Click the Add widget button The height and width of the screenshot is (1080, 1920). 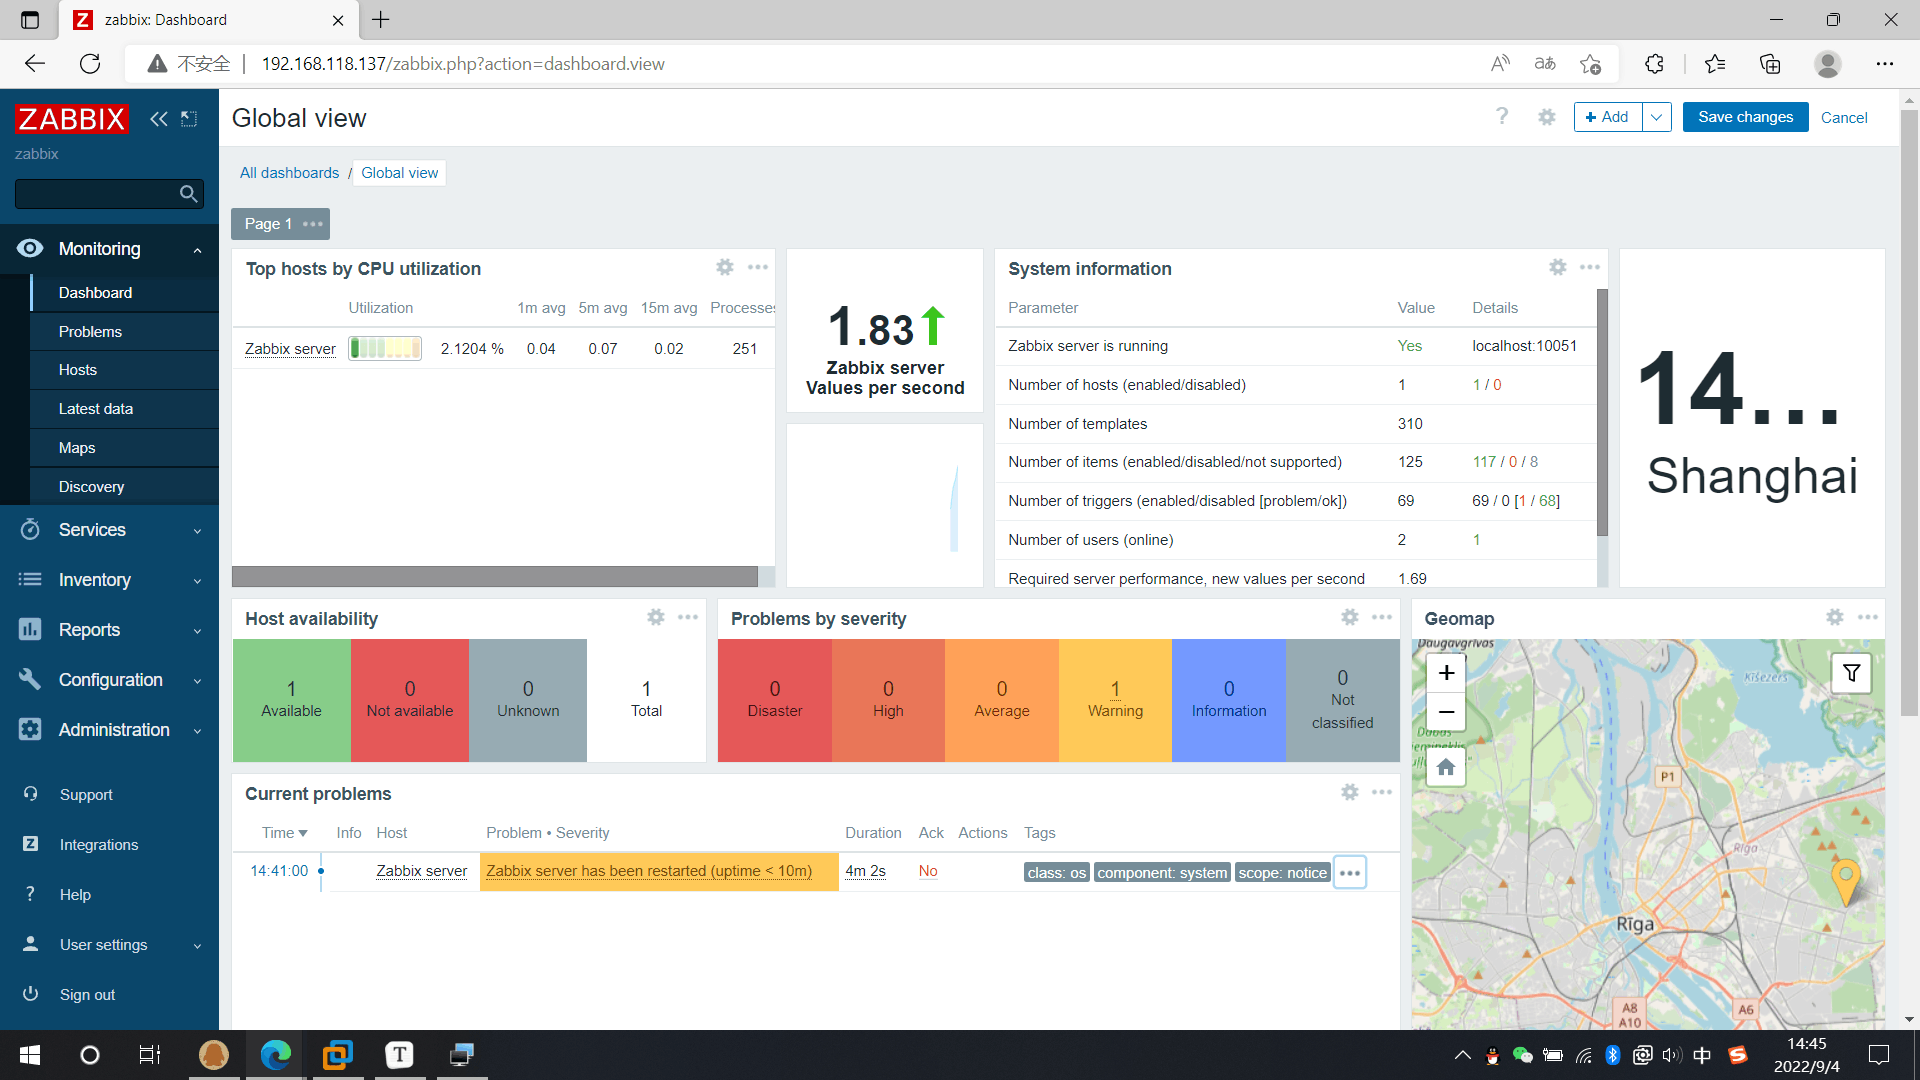(1608, 117)
